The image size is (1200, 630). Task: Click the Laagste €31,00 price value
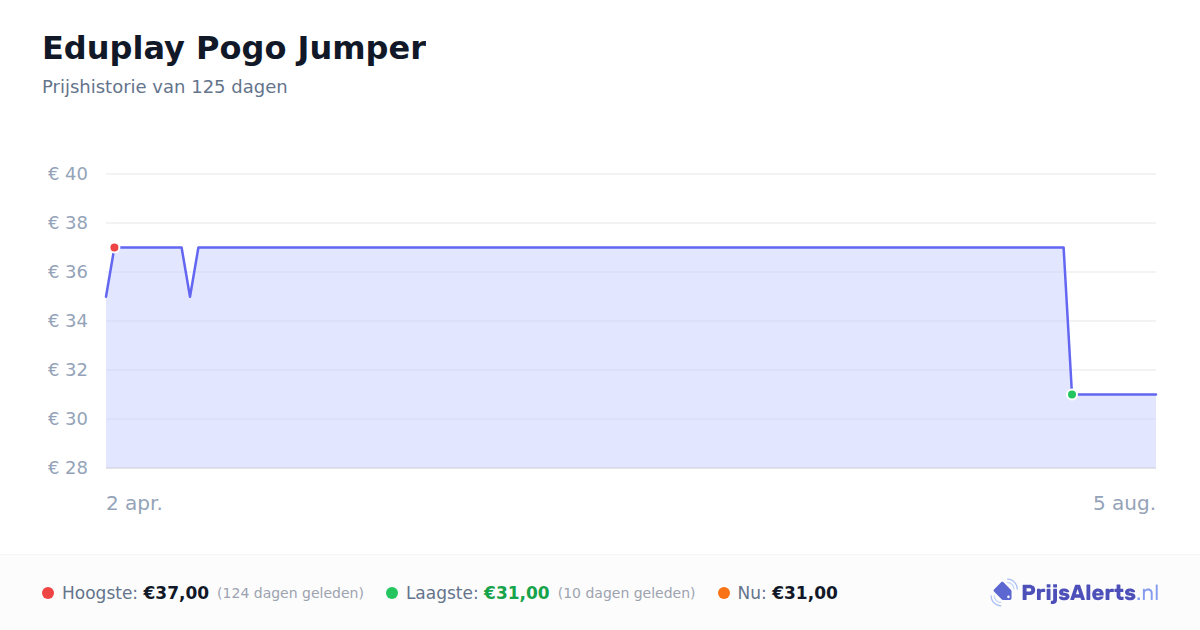point(517,593)
